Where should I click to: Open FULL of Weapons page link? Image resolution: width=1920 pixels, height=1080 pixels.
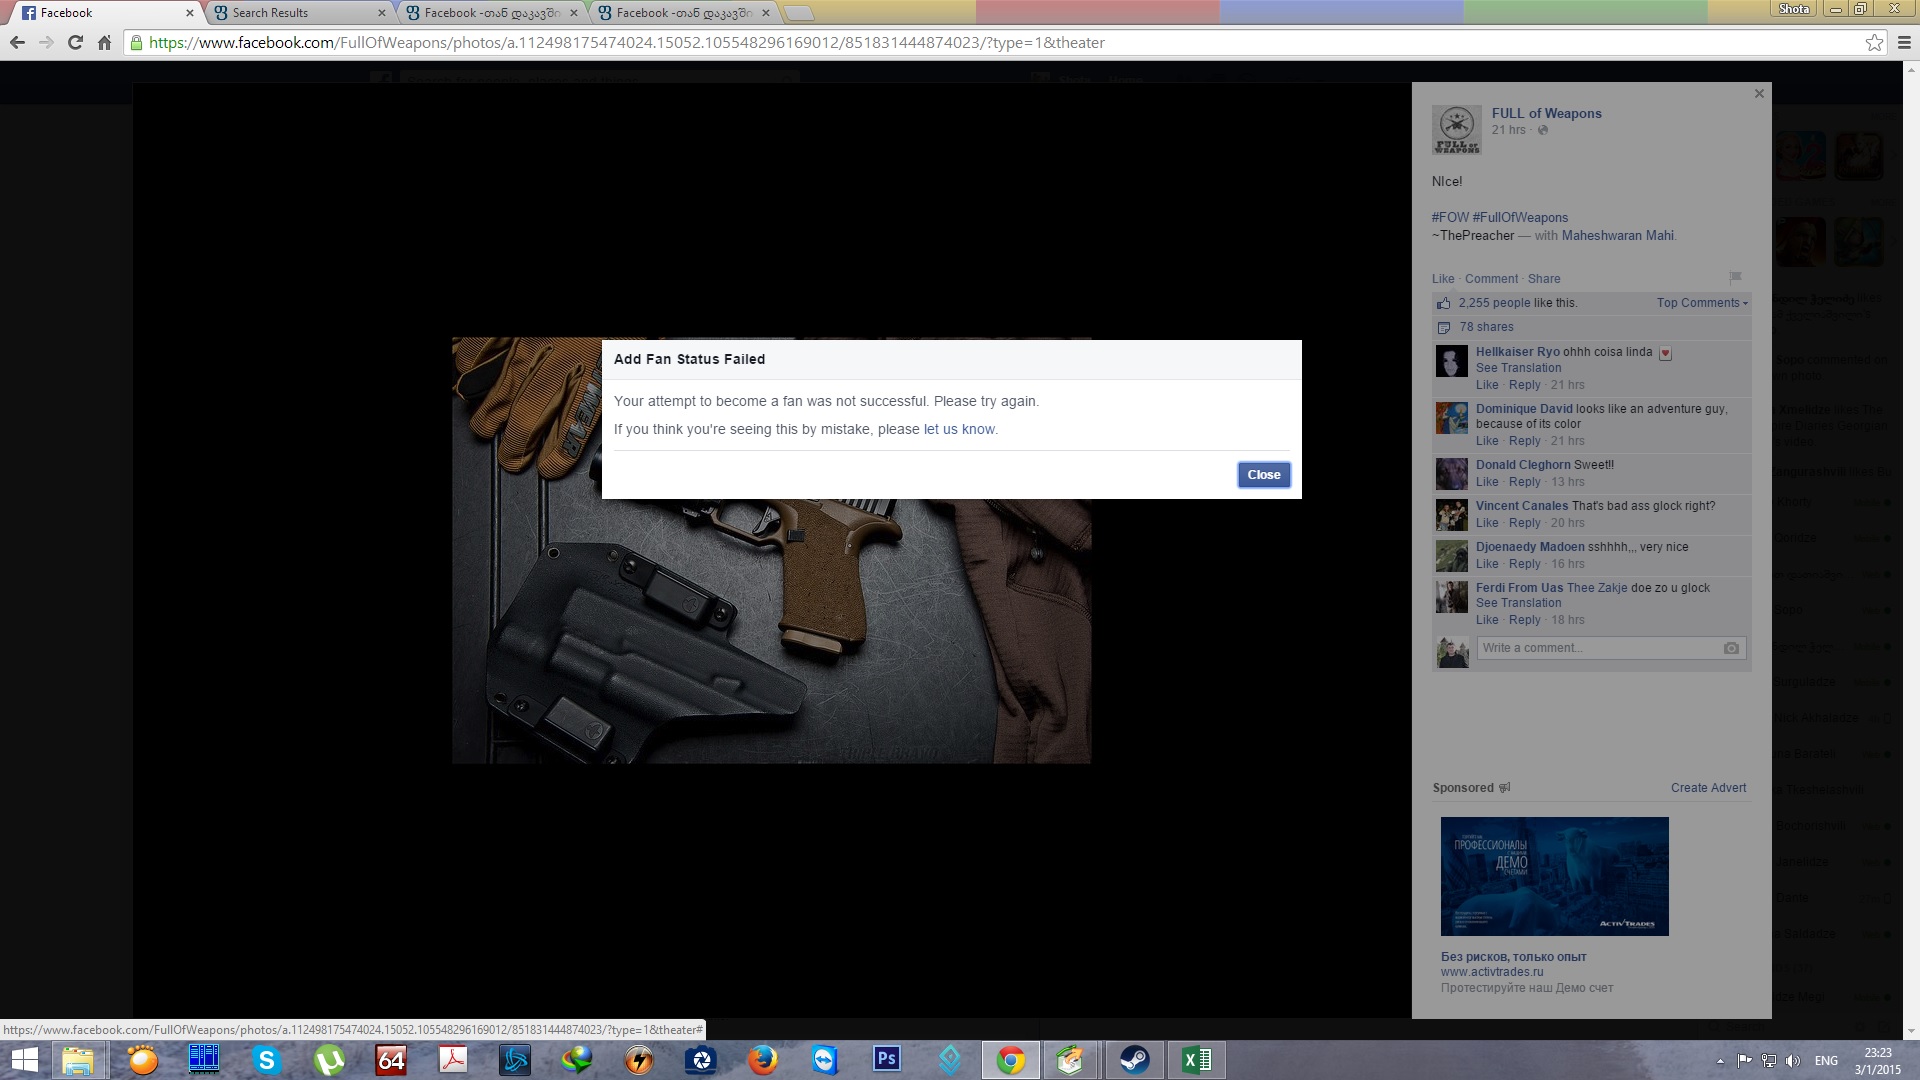click(x=1546, y=113)
